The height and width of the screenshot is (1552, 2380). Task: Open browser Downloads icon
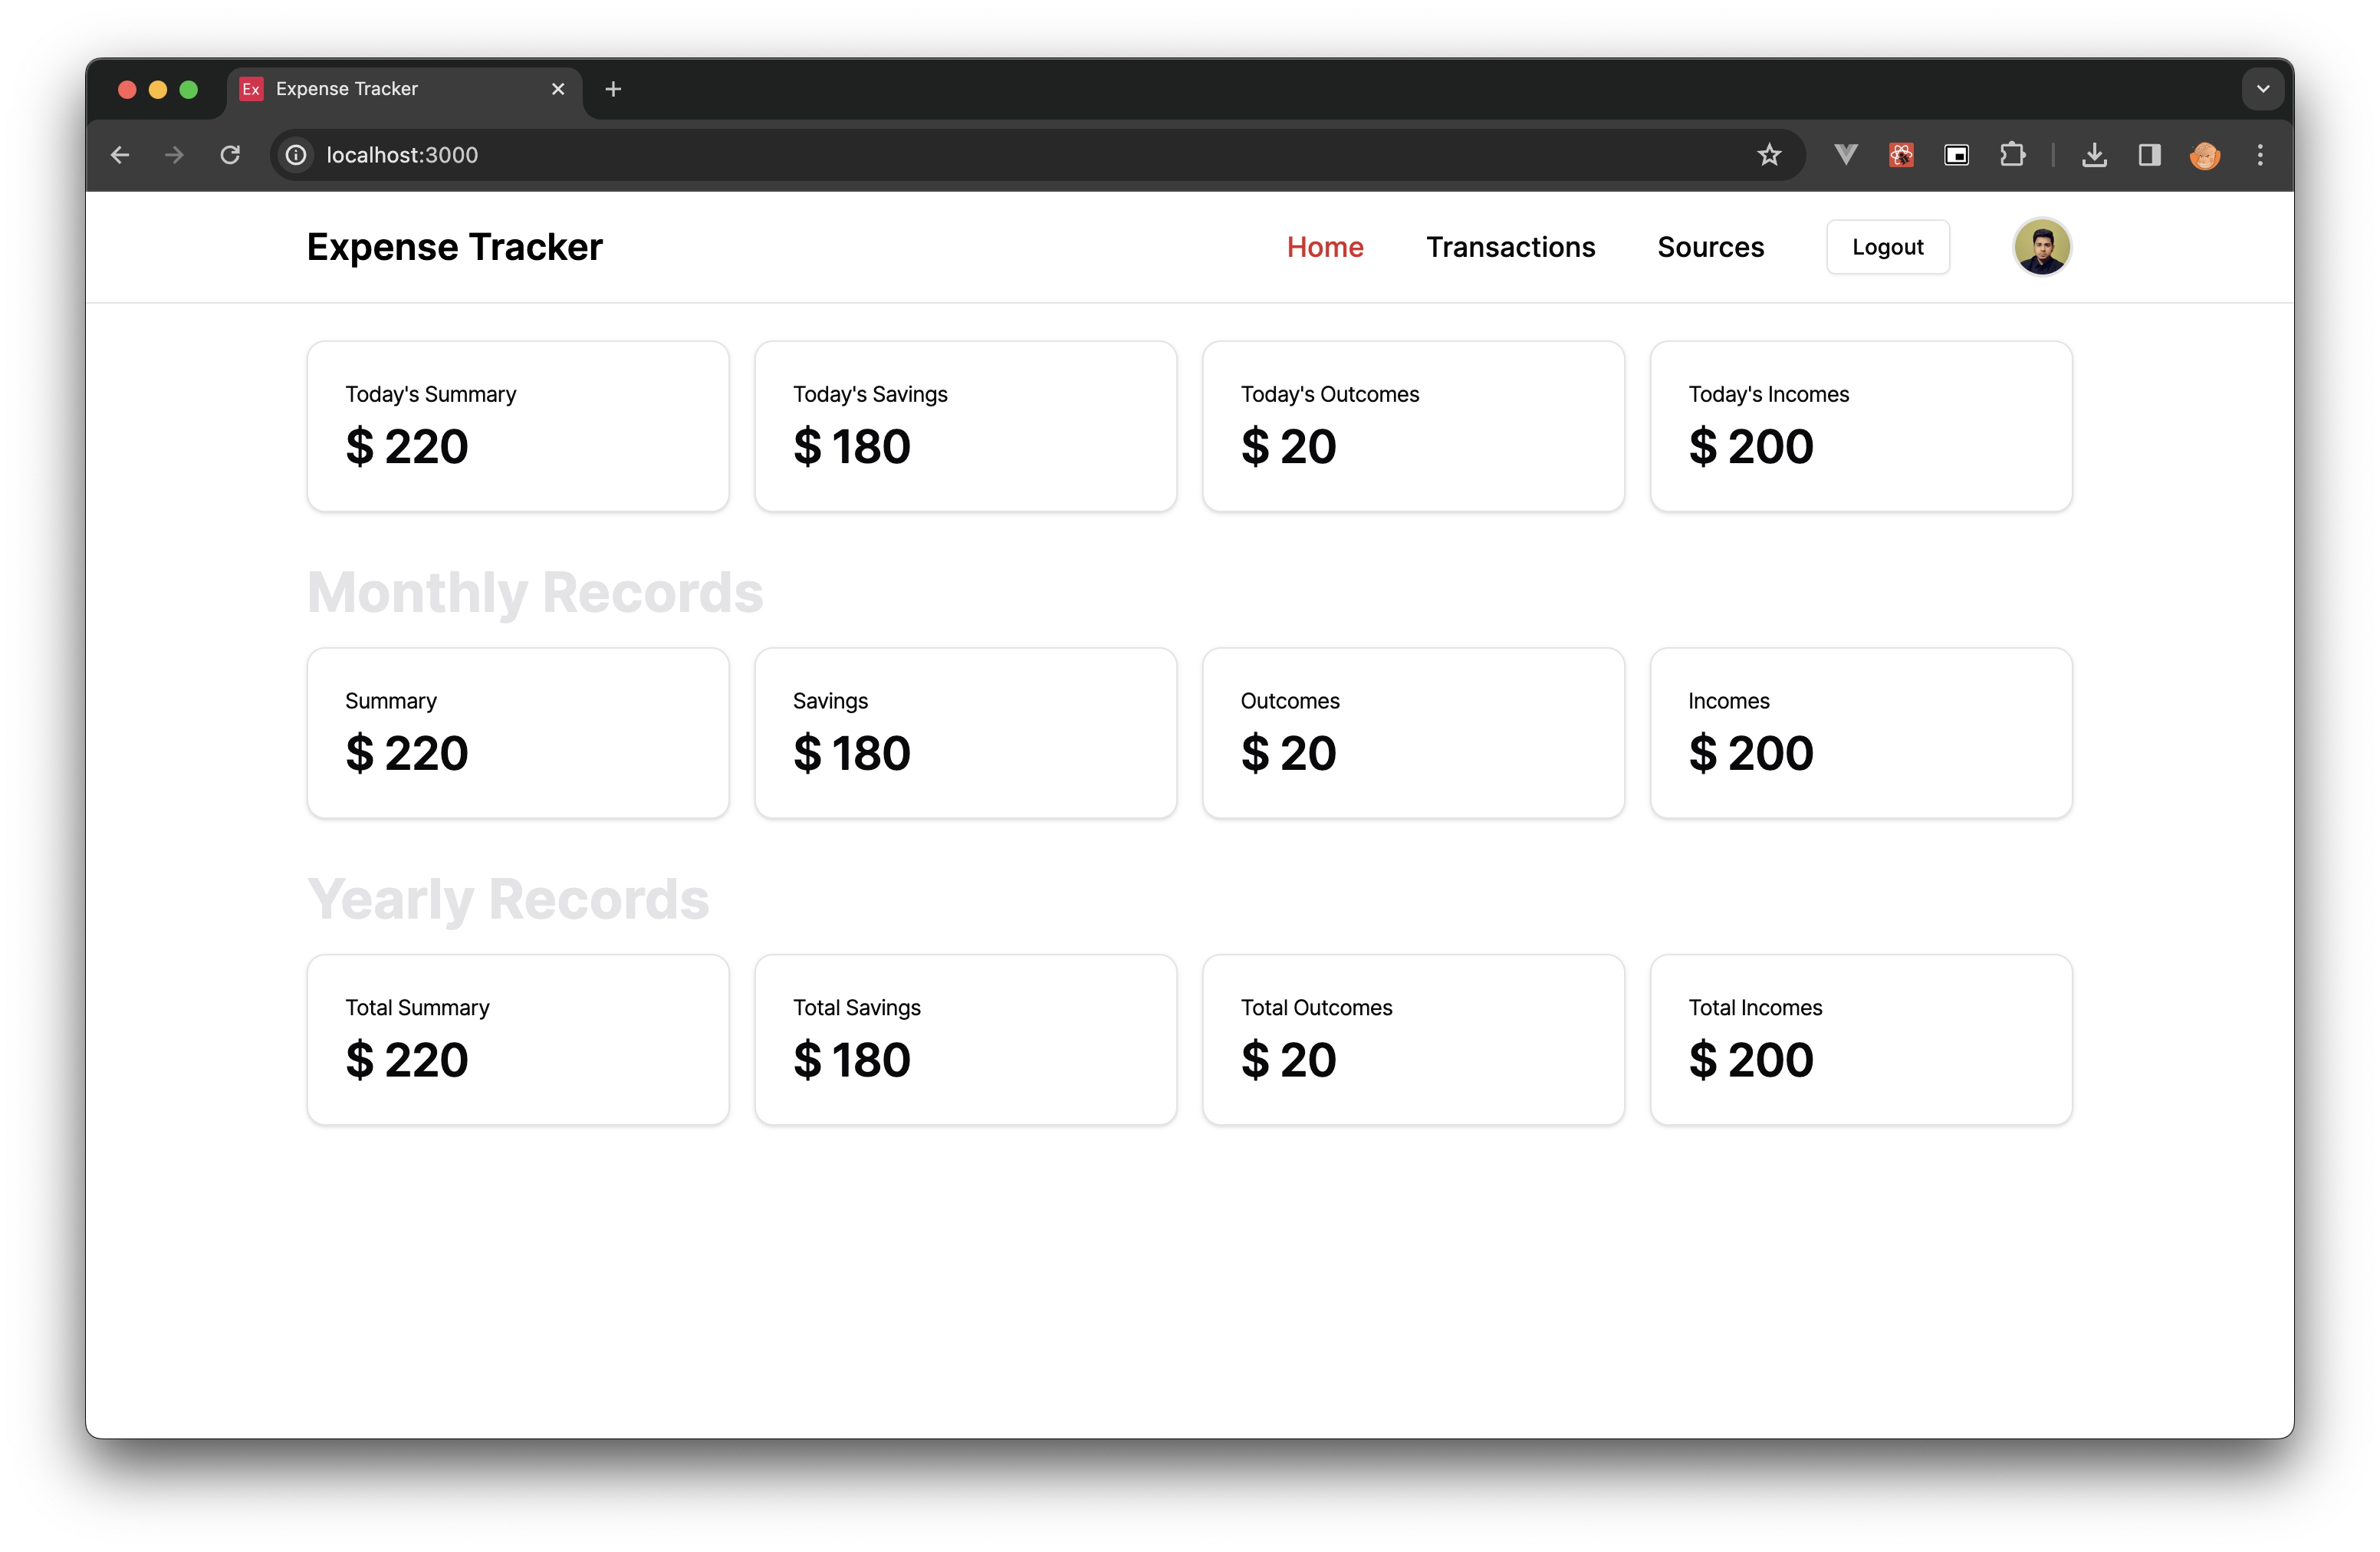tap(2094, 155)
